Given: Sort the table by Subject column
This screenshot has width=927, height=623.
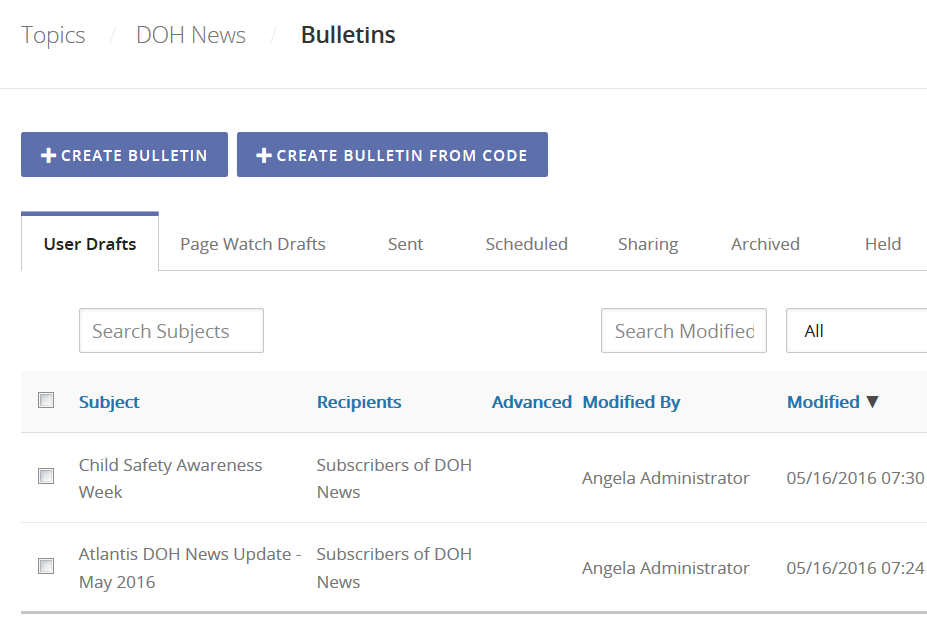Looking at the screenshot, I should coord(108,402).
